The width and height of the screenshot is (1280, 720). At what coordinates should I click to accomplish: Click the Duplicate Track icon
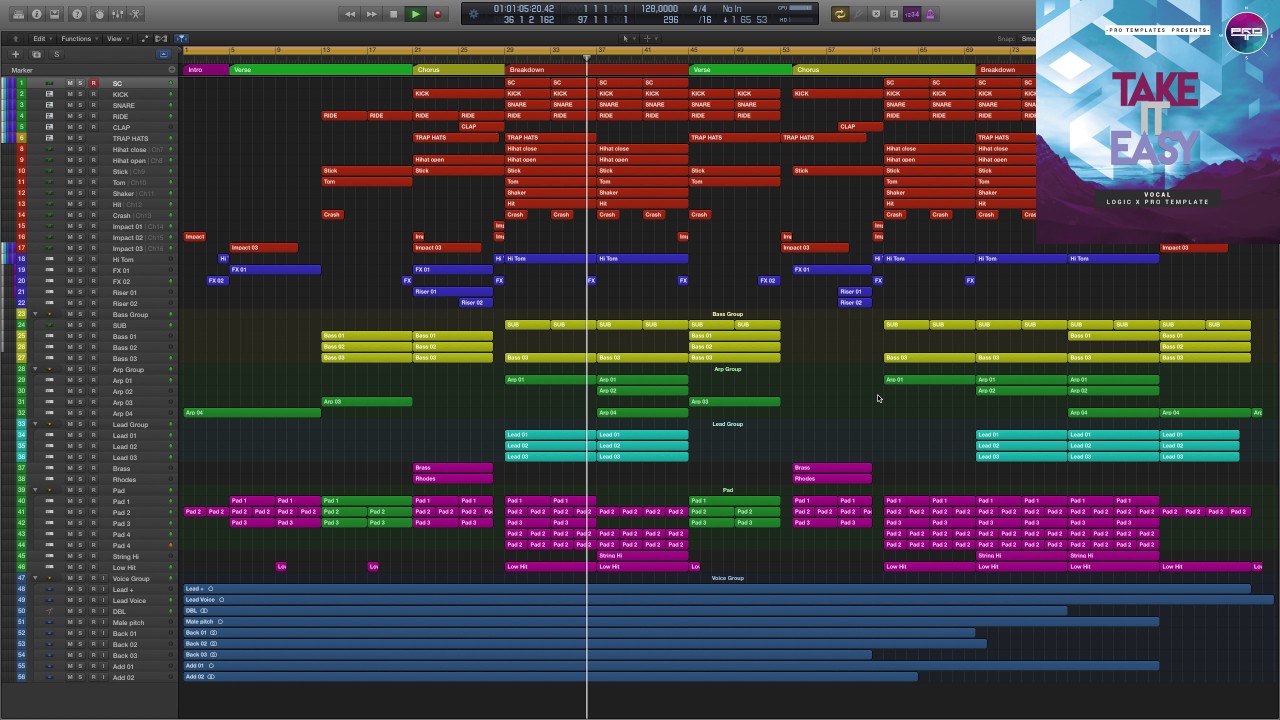click(x=37, y=54)
